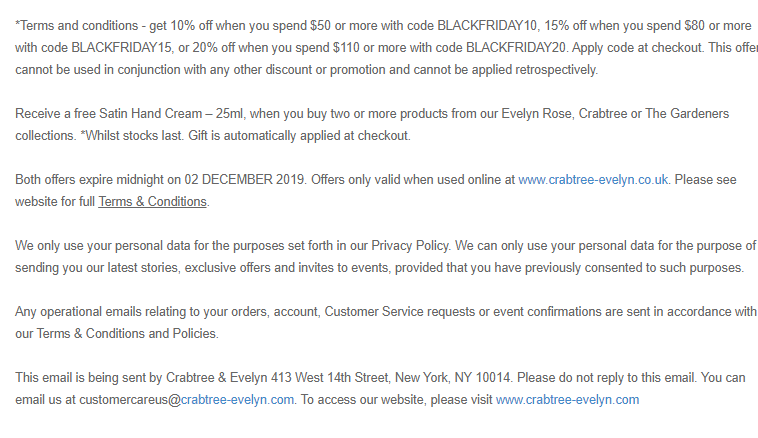Click the Customer Service requests text
The width and height of the screenshot is (758, 438).
pyautogui.click(x=399, y=312)
